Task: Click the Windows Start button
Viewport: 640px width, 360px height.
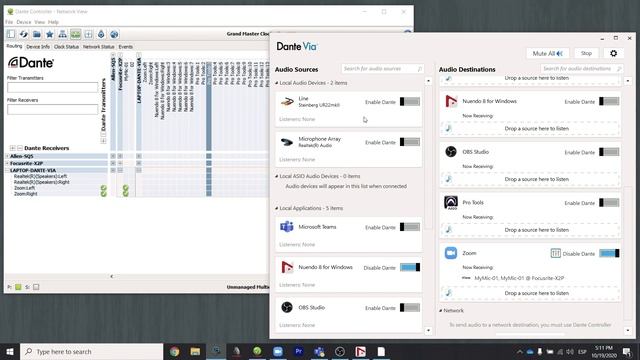Action: click(x=10, y=351)
